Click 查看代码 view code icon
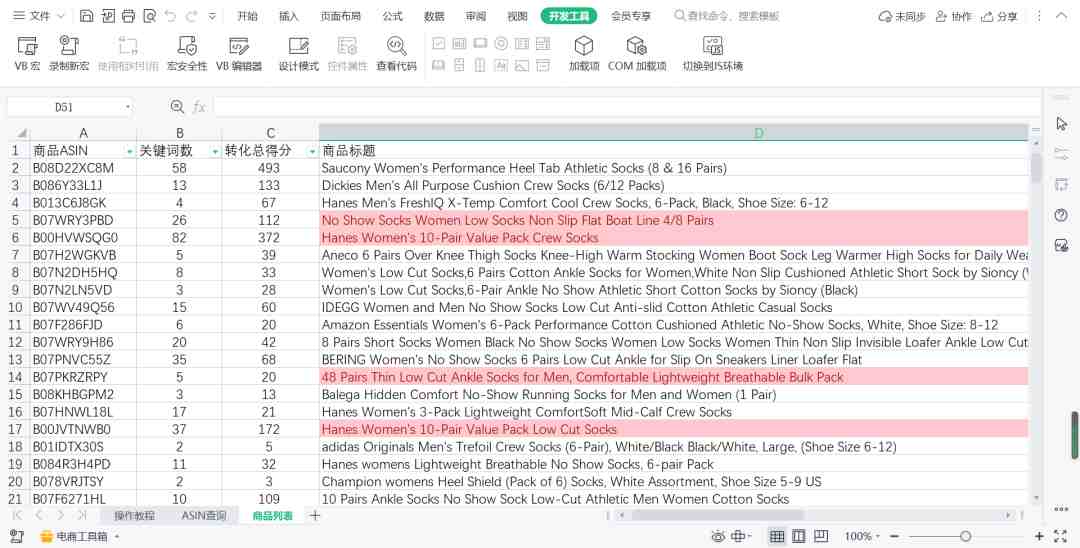1080x548 pixels. 396,45
